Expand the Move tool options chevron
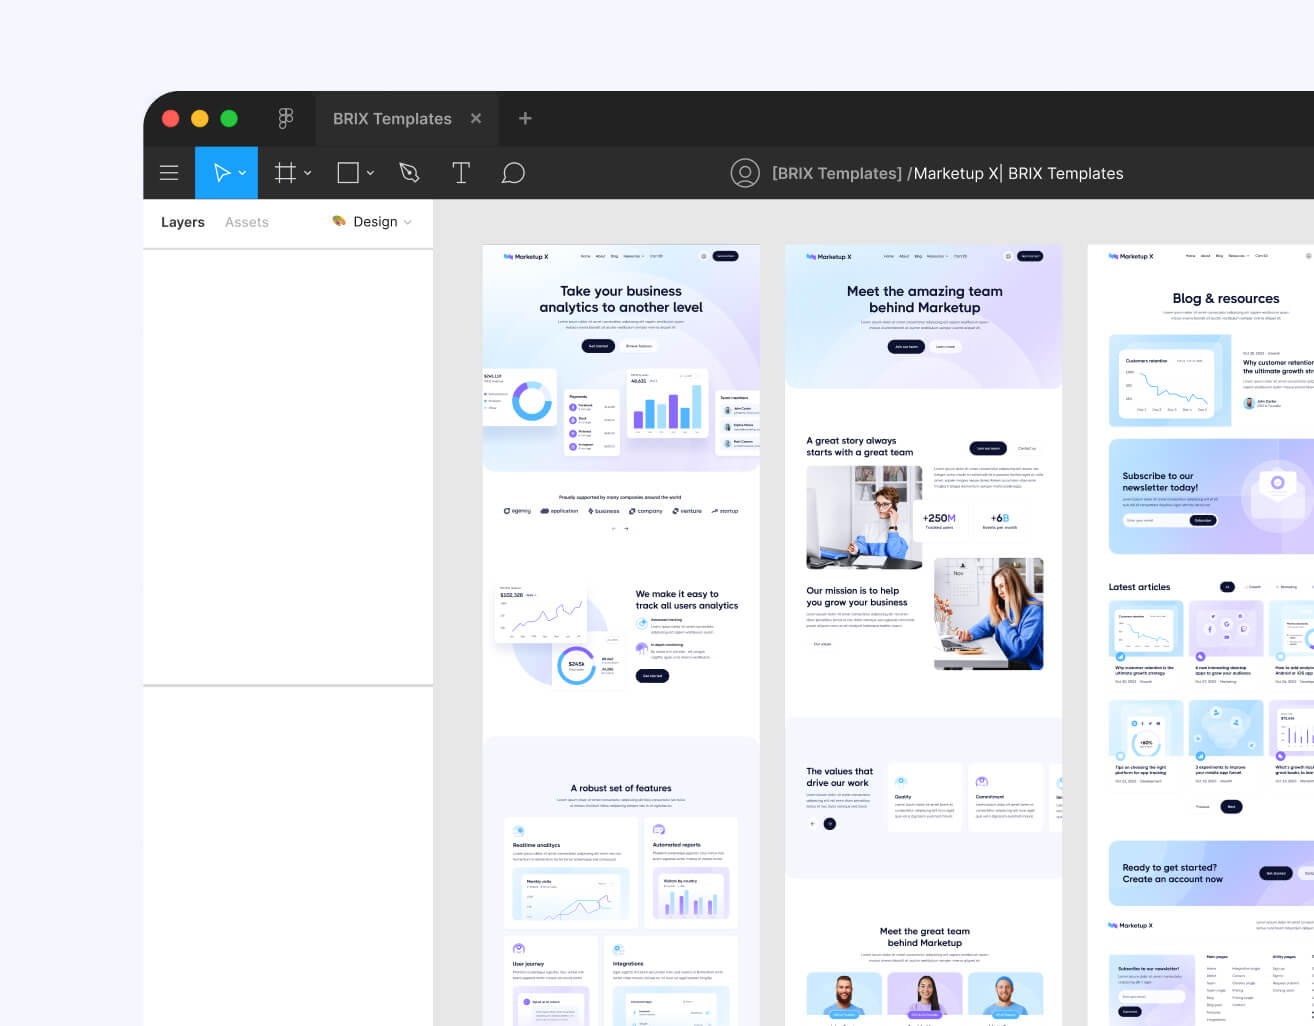This screenshot has width=1314, height=1026. click(x=240, y=172)
